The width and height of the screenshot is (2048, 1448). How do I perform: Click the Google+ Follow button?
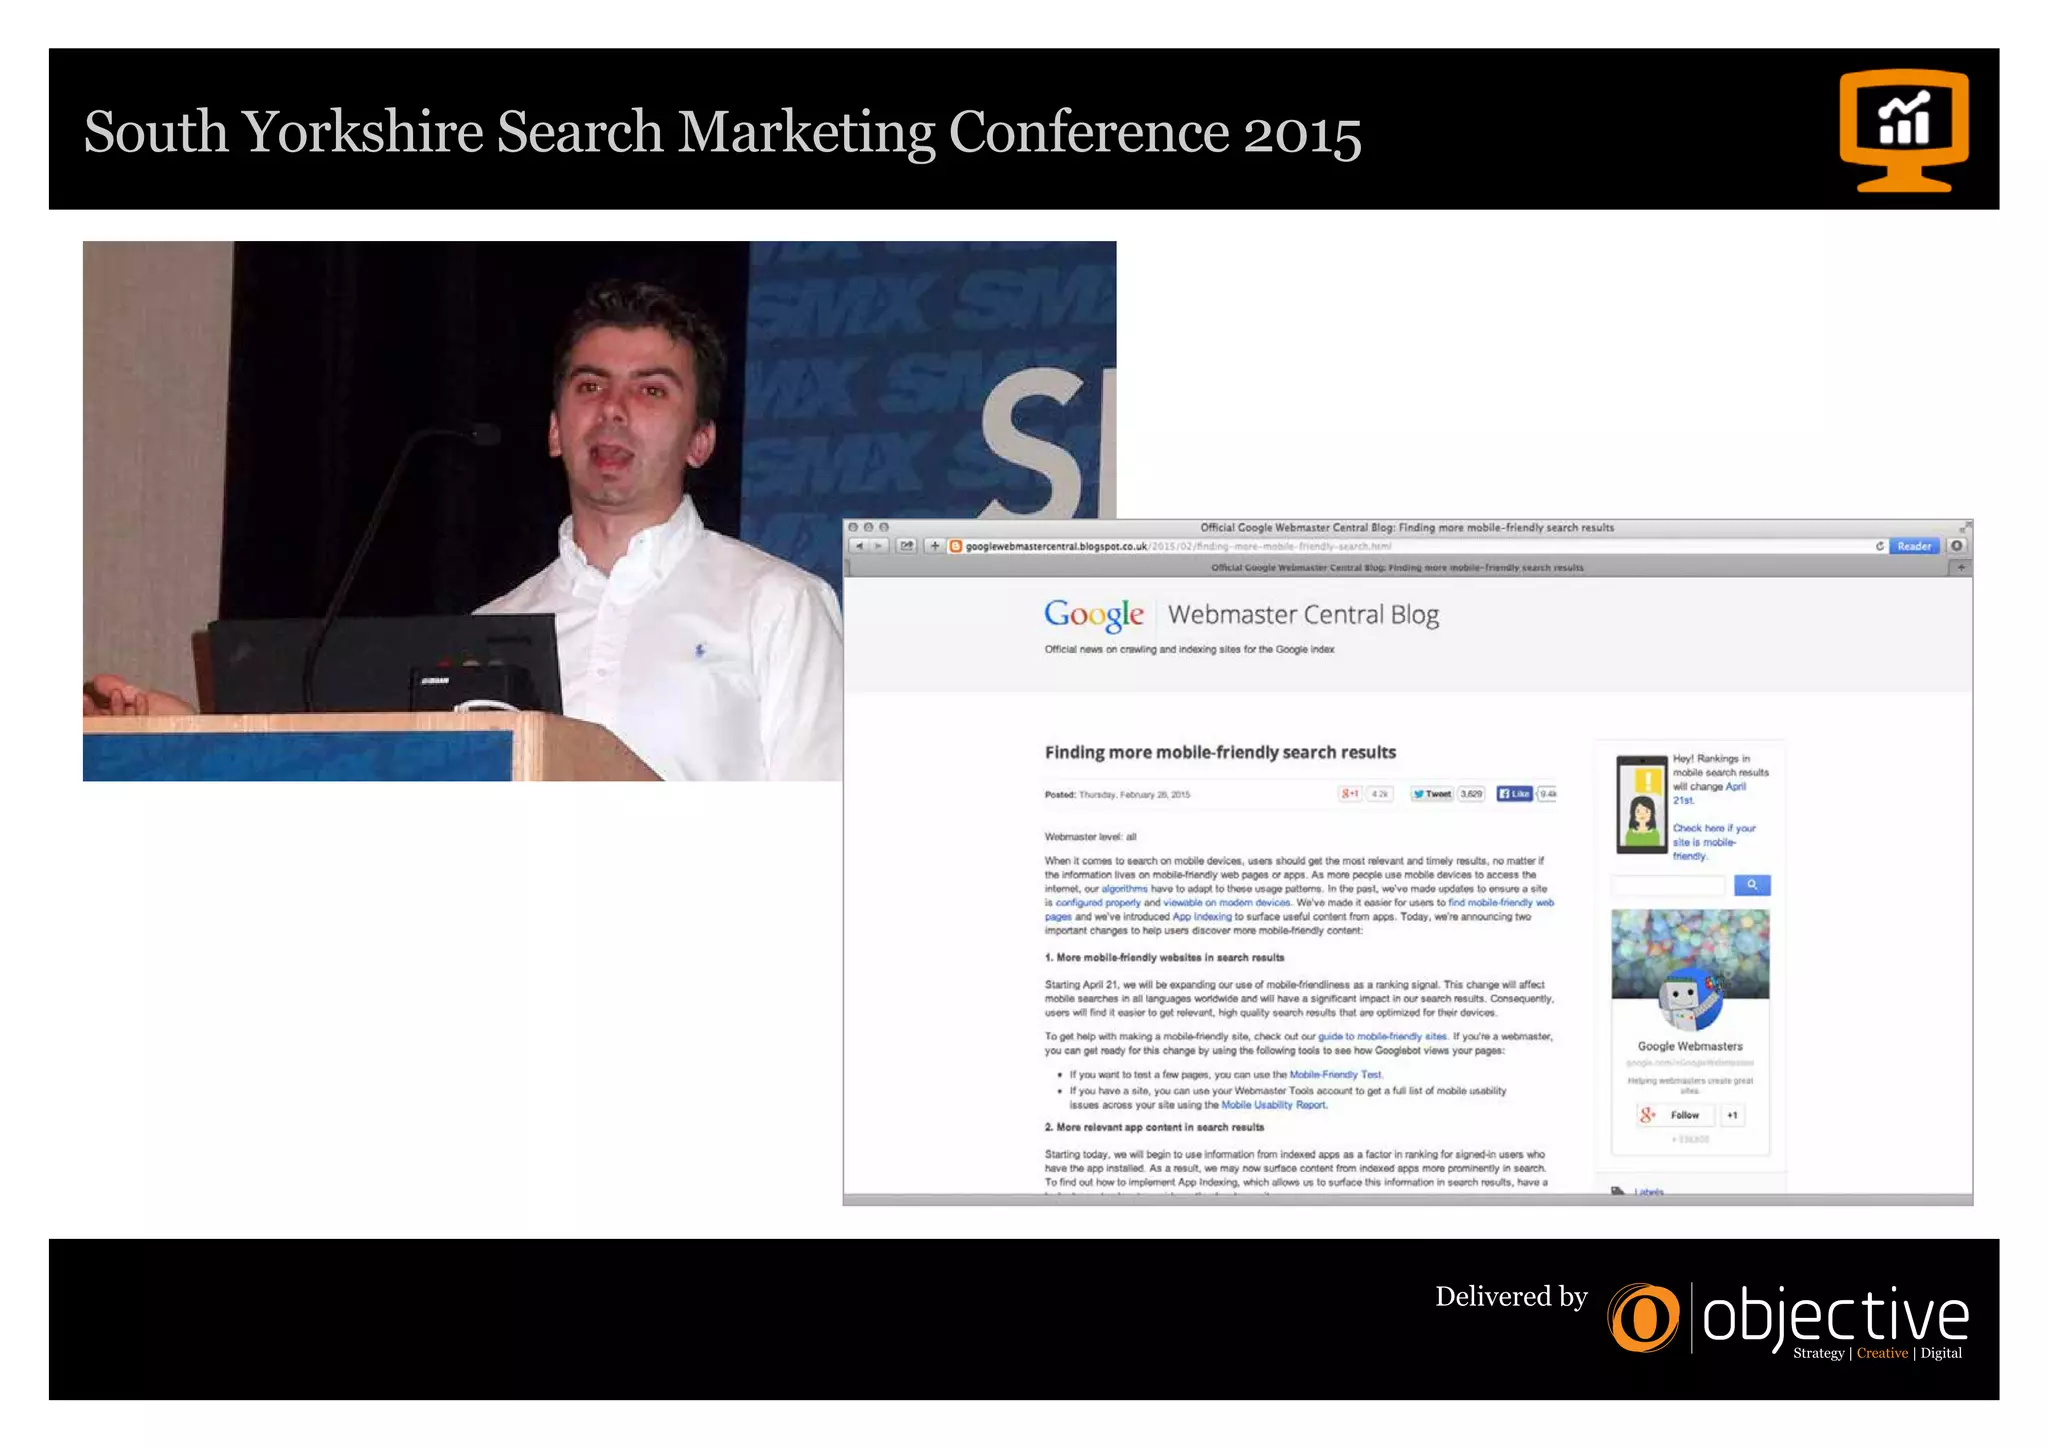1675,1115
